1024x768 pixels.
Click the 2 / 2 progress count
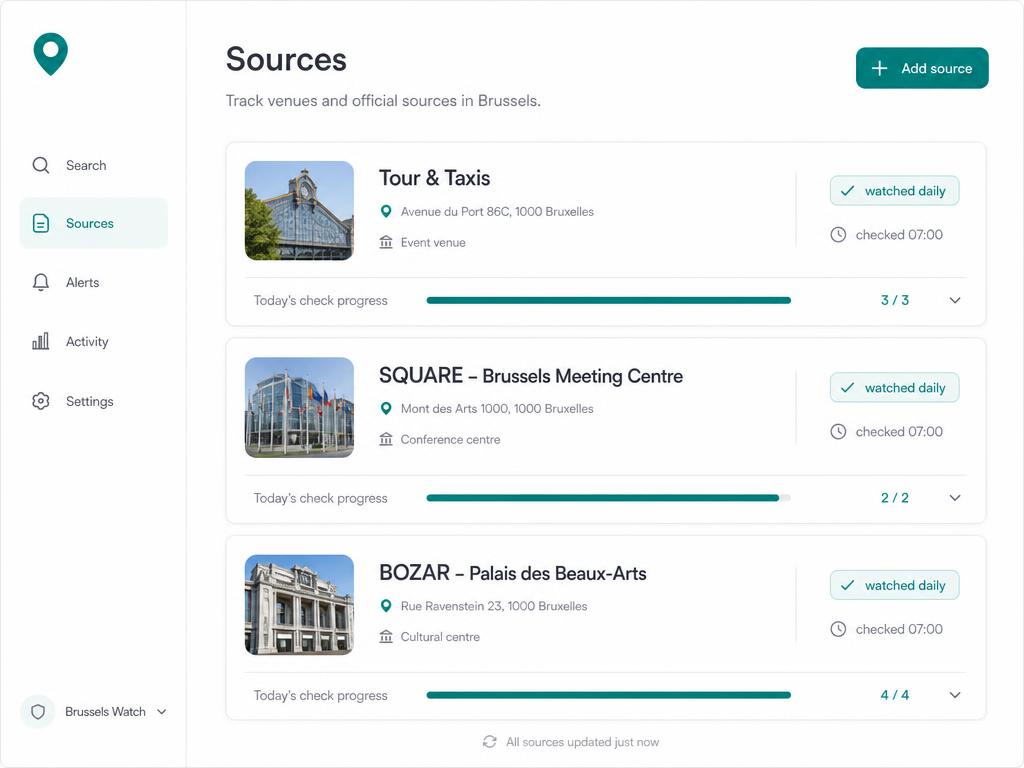[x=895, y=498]
